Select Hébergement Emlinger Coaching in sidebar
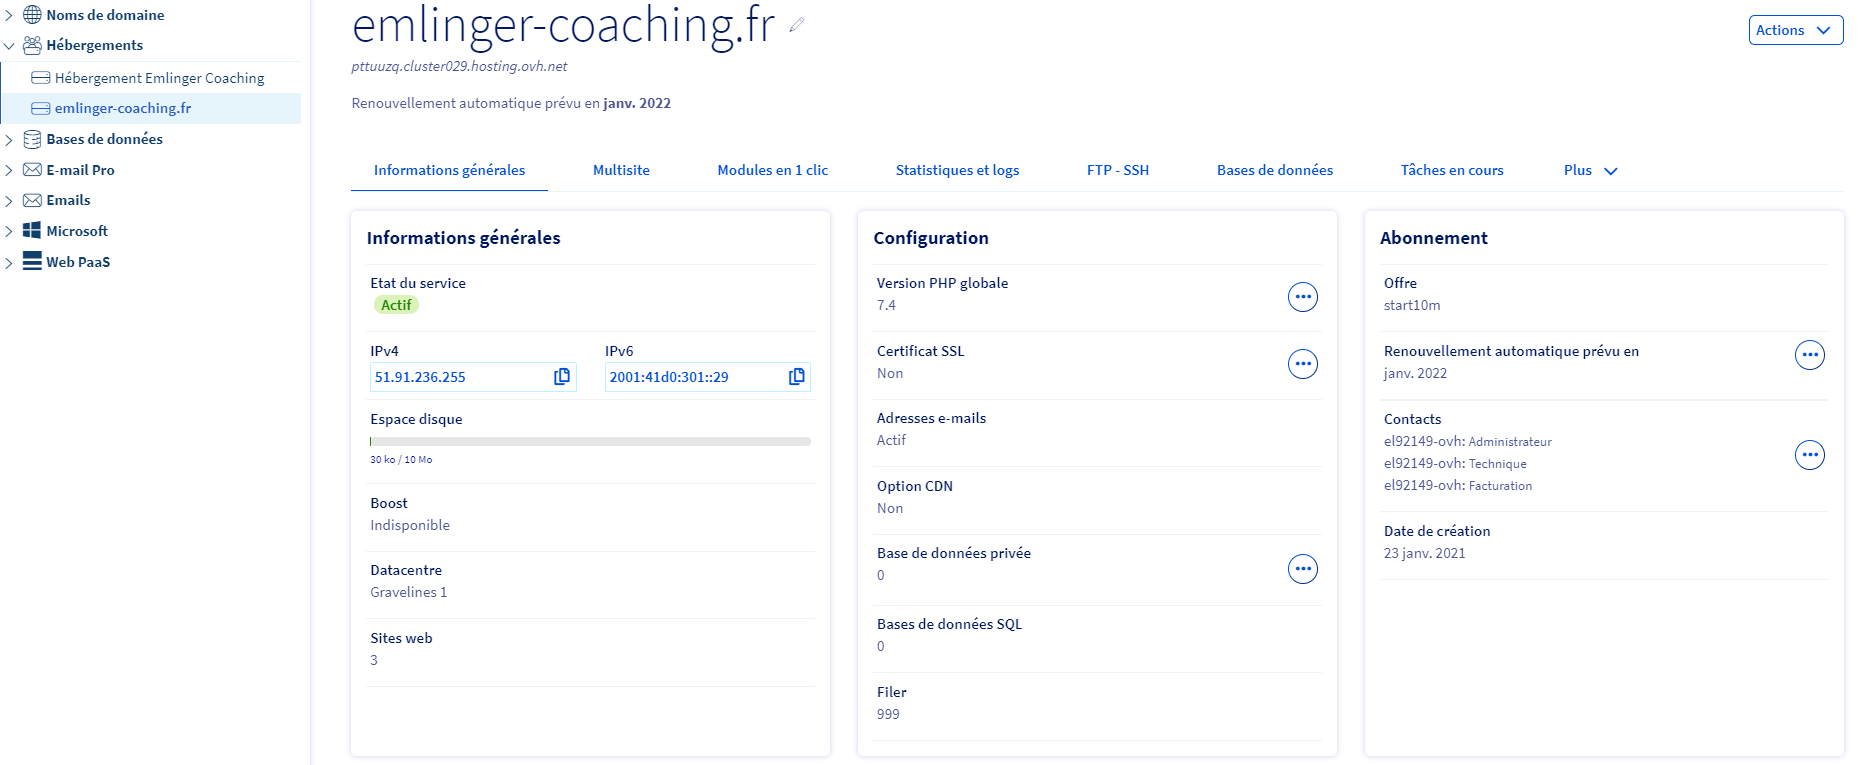1859x765 pixels. click(159, 78)
